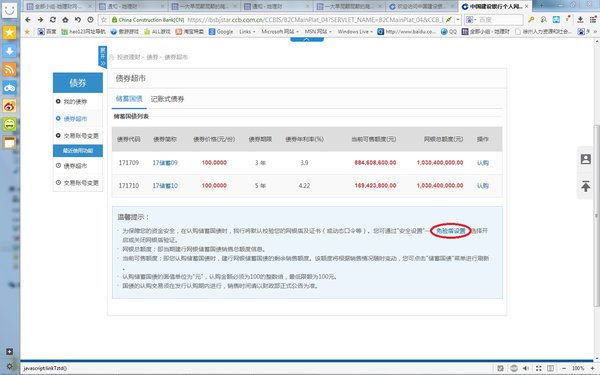Add a sidebar app with the plus icon
The width and height of the screenshot is (600, 375).
click(x=10, y=351)
